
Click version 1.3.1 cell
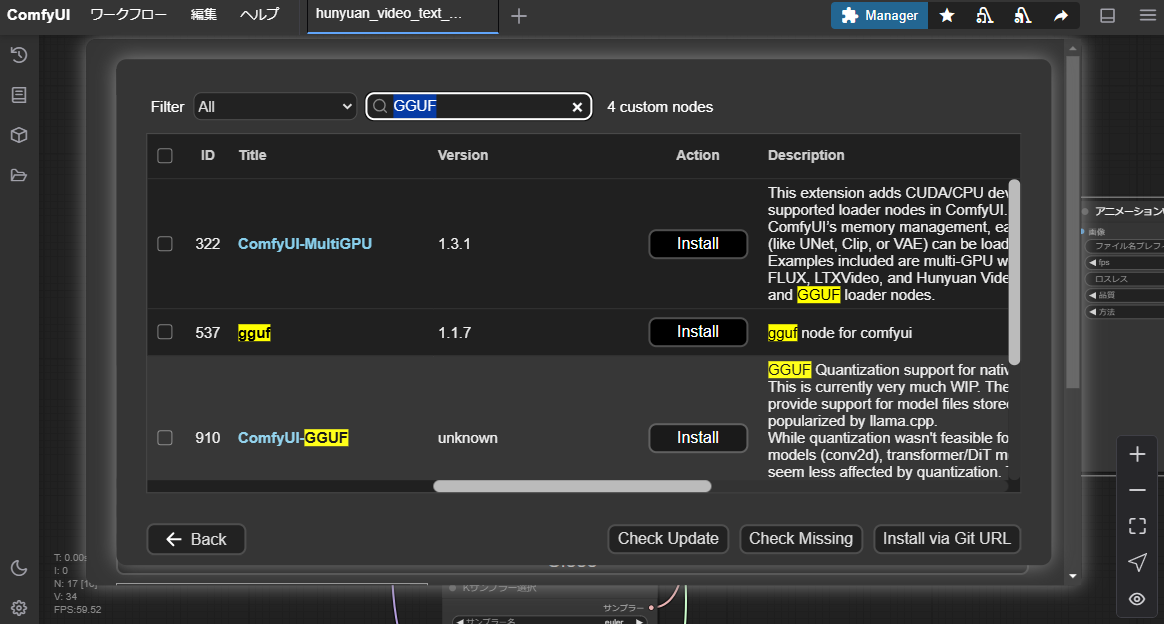454,243
